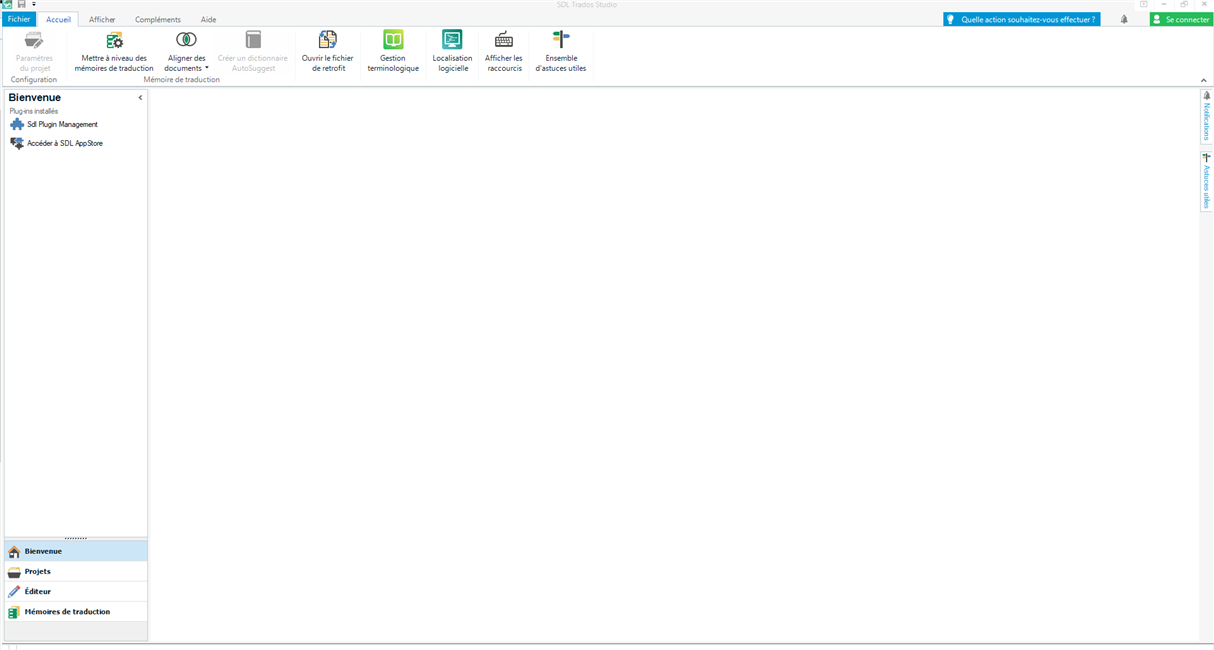Open Ensemble d'astuces utiles
The image size is (1214, 650).
click(561, 50)
